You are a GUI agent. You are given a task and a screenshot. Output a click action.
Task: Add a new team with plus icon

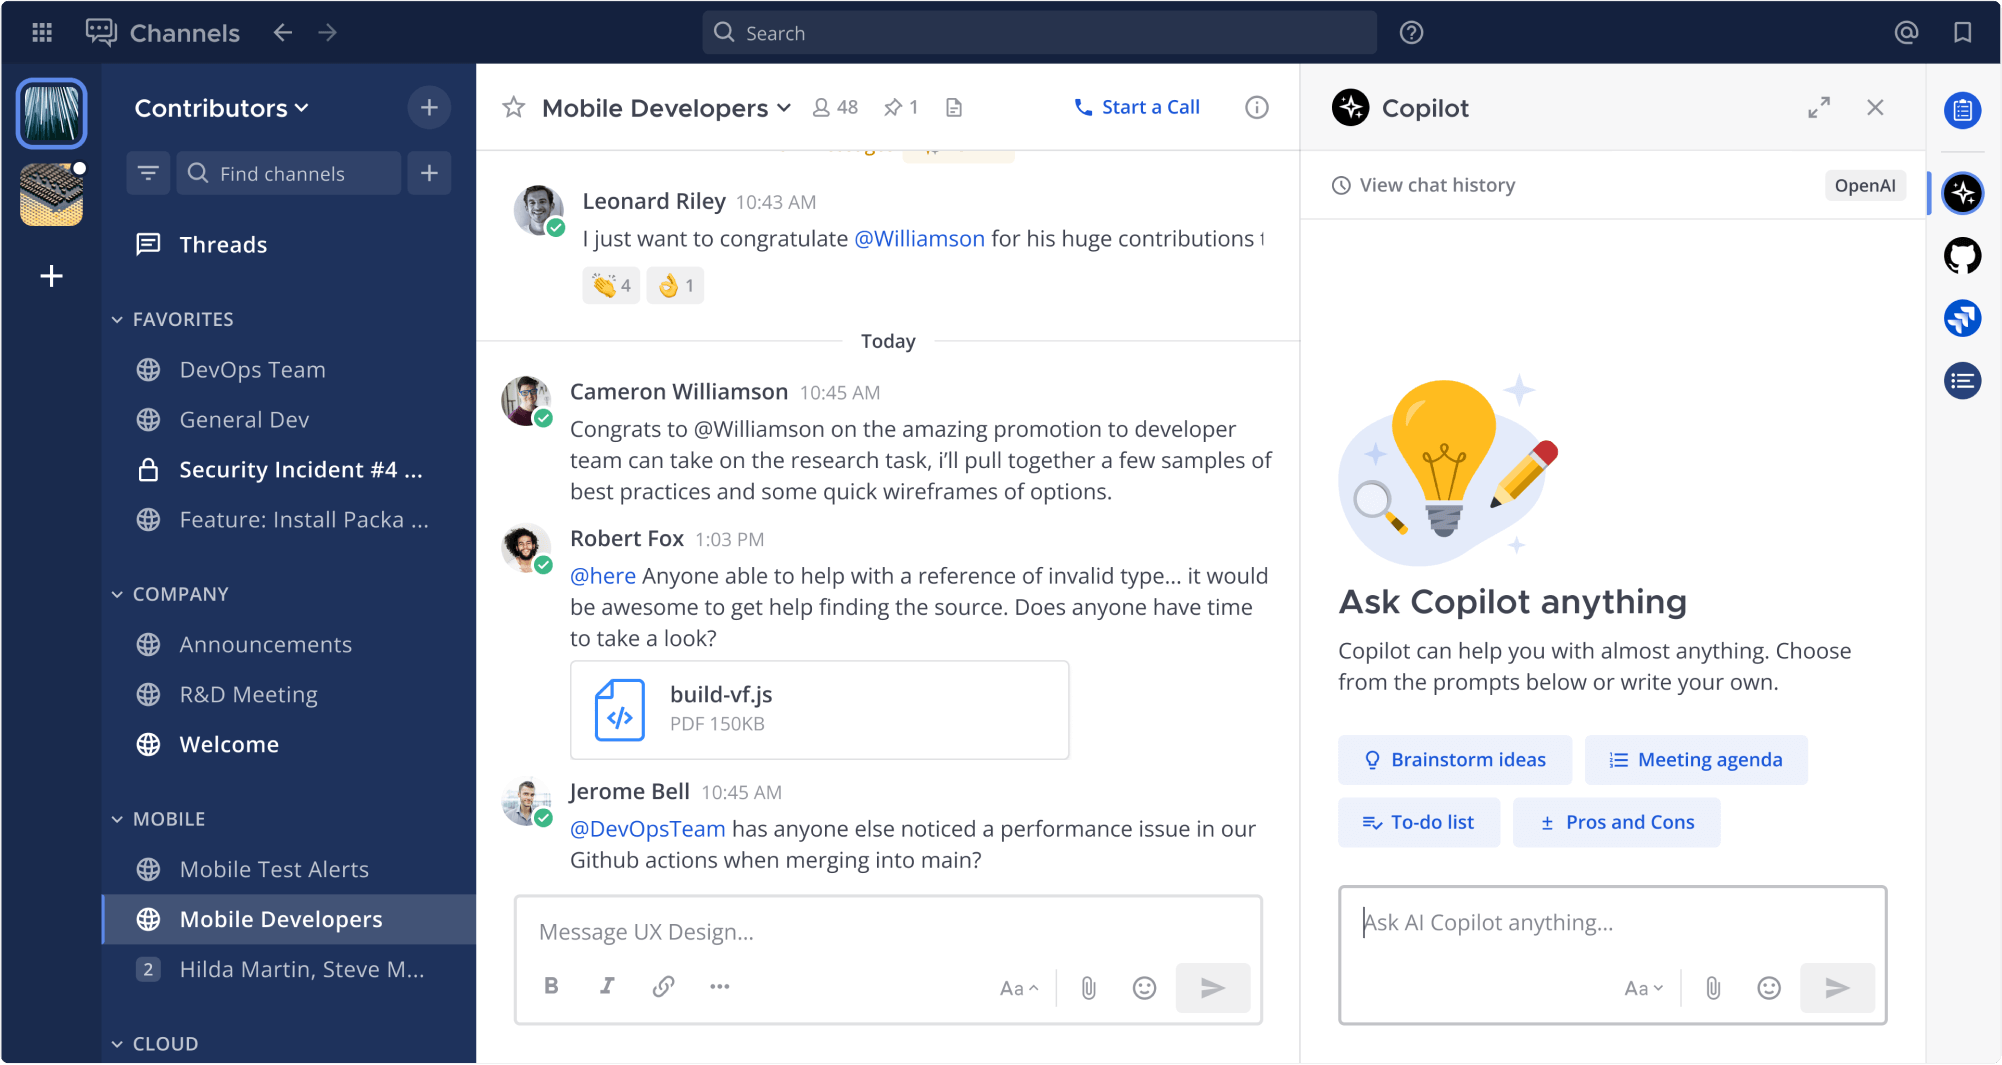(52, 276)
